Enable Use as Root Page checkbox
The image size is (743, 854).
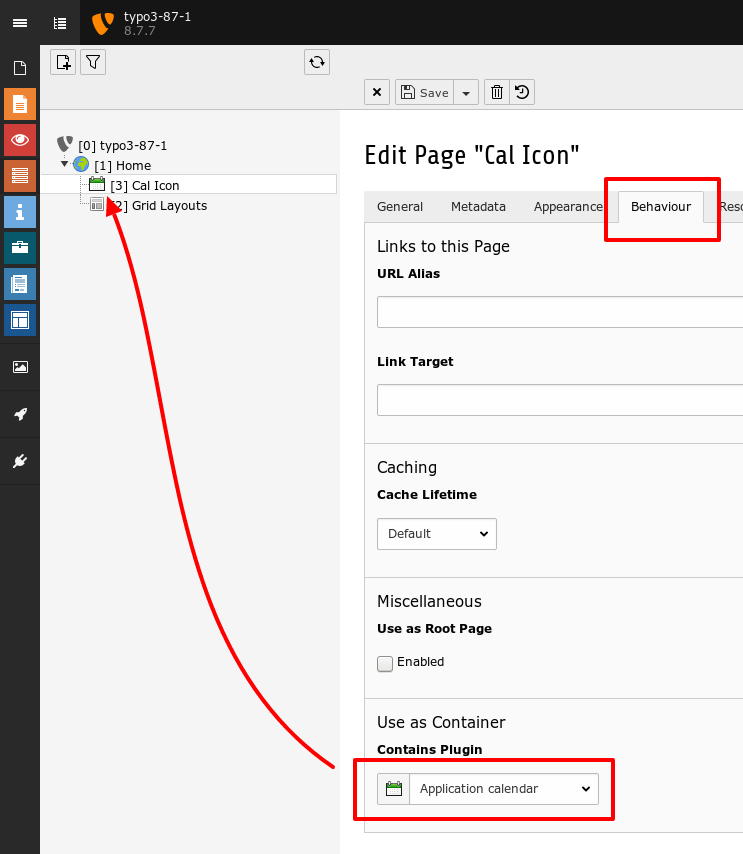[385, 663]
